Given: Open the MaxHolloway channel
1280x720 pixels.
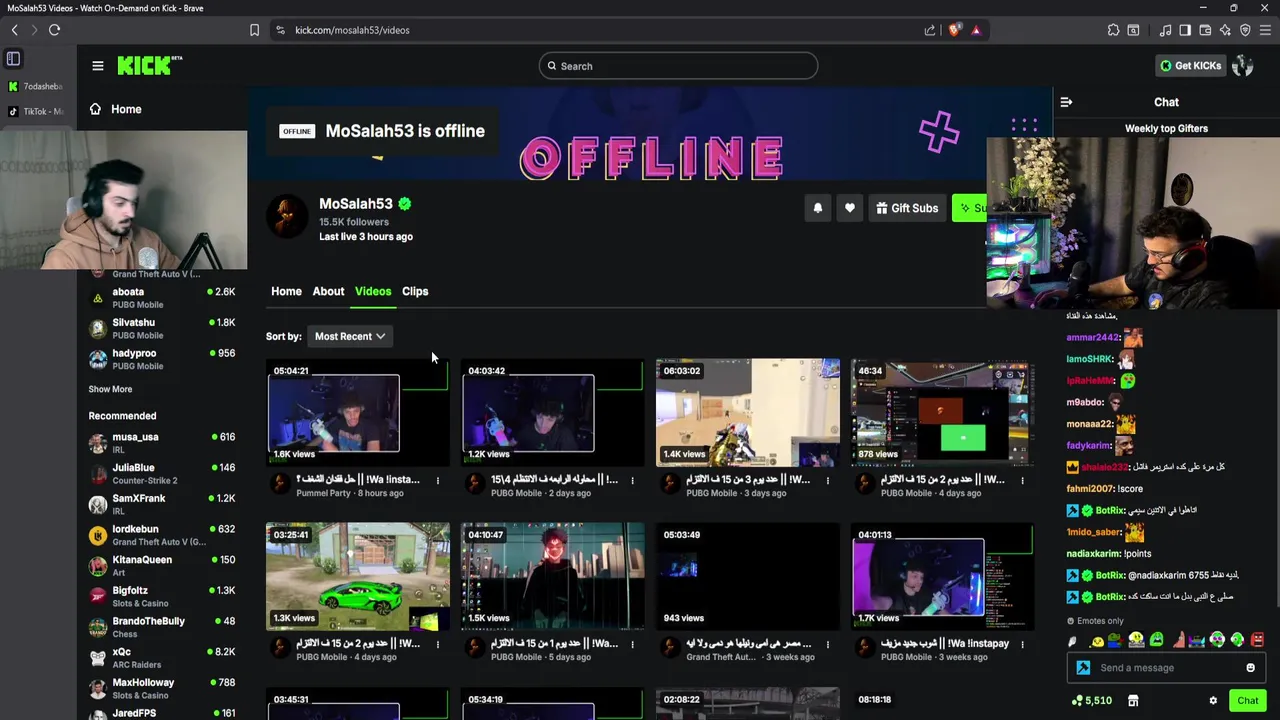Looking at the screenshot, I should click(x=162, y=688).
